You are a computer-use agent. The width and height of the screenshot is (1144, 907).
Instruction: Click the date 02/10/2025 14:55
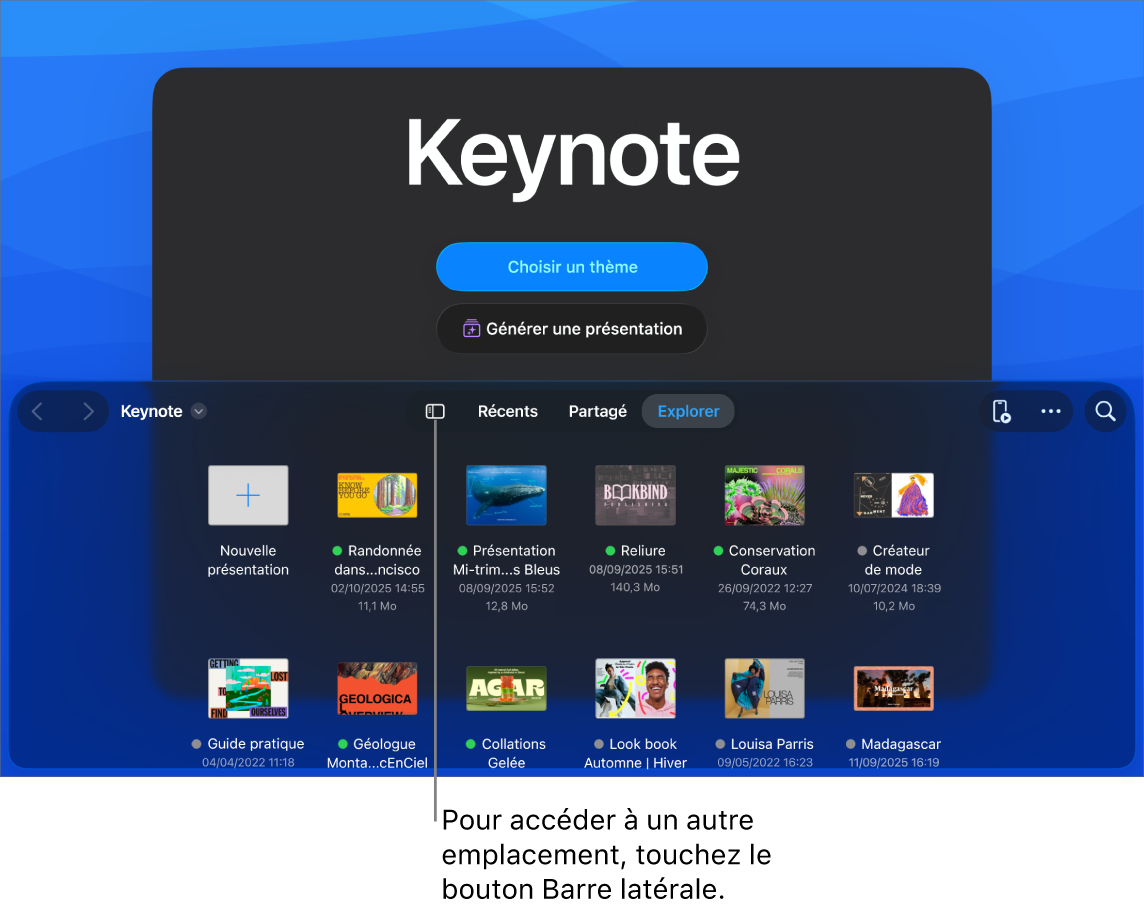tap(377, 588)
